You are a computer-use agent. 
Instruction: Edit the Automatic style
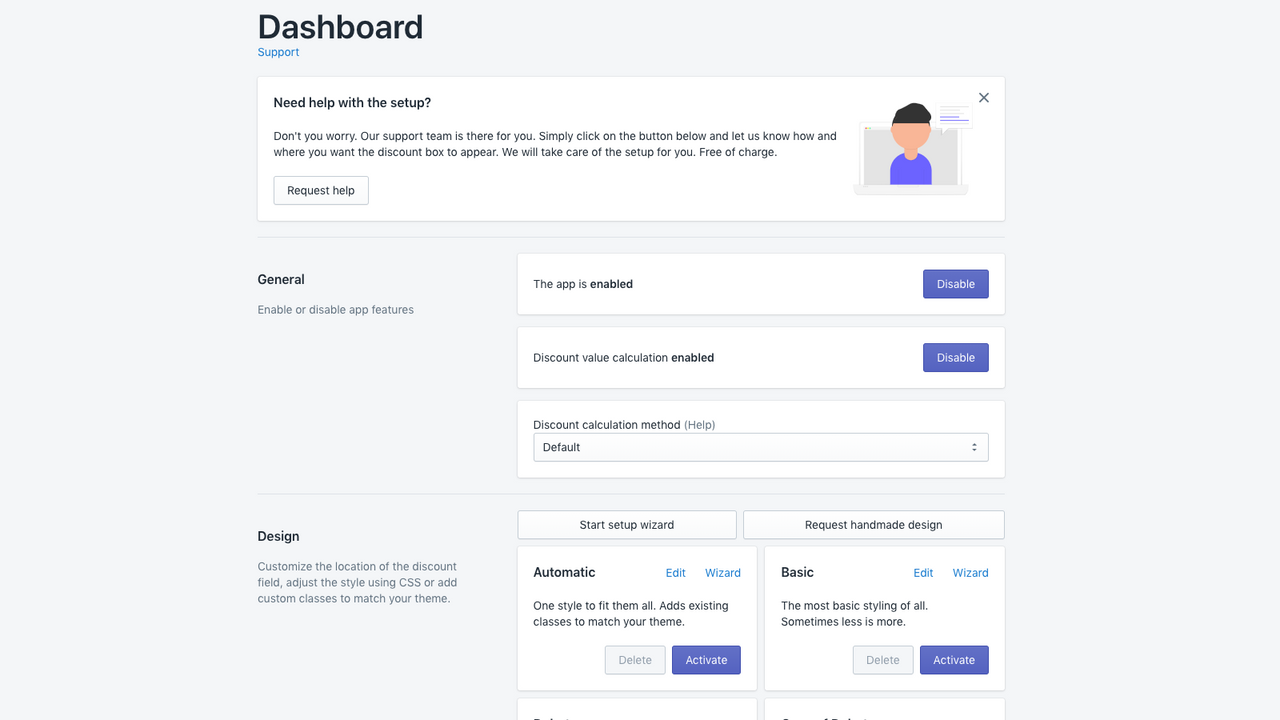click(x=675, y=572)
